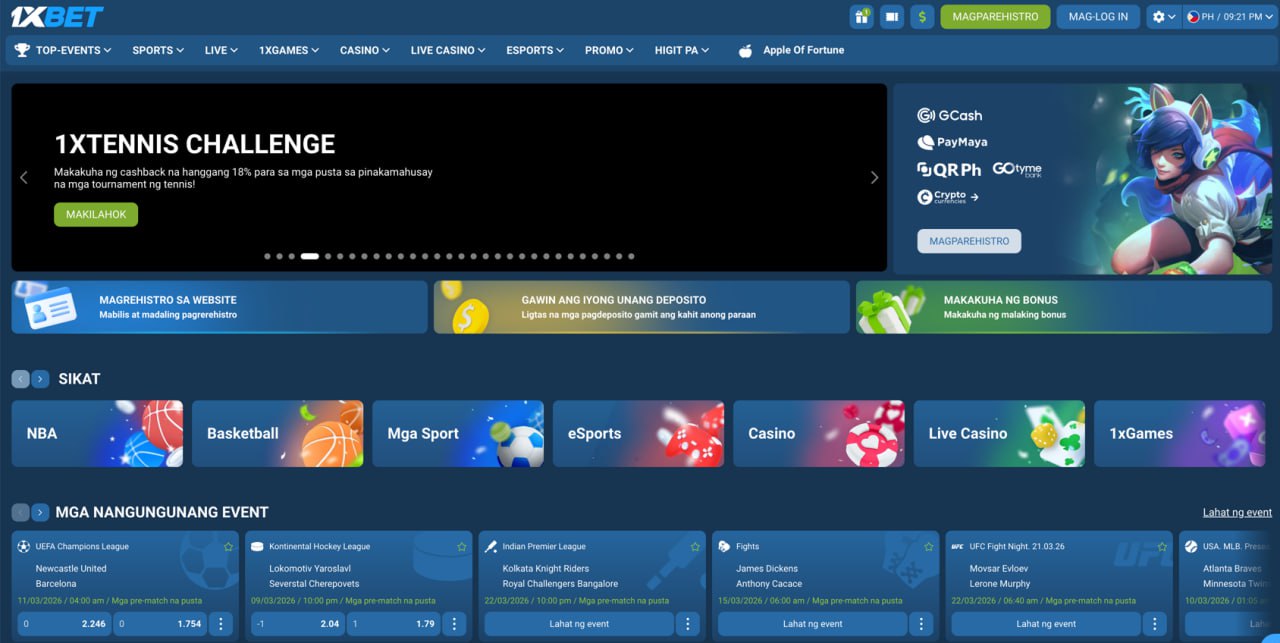
Task: Expand the ESPORTS menu
Action: (x=535, y=50)
